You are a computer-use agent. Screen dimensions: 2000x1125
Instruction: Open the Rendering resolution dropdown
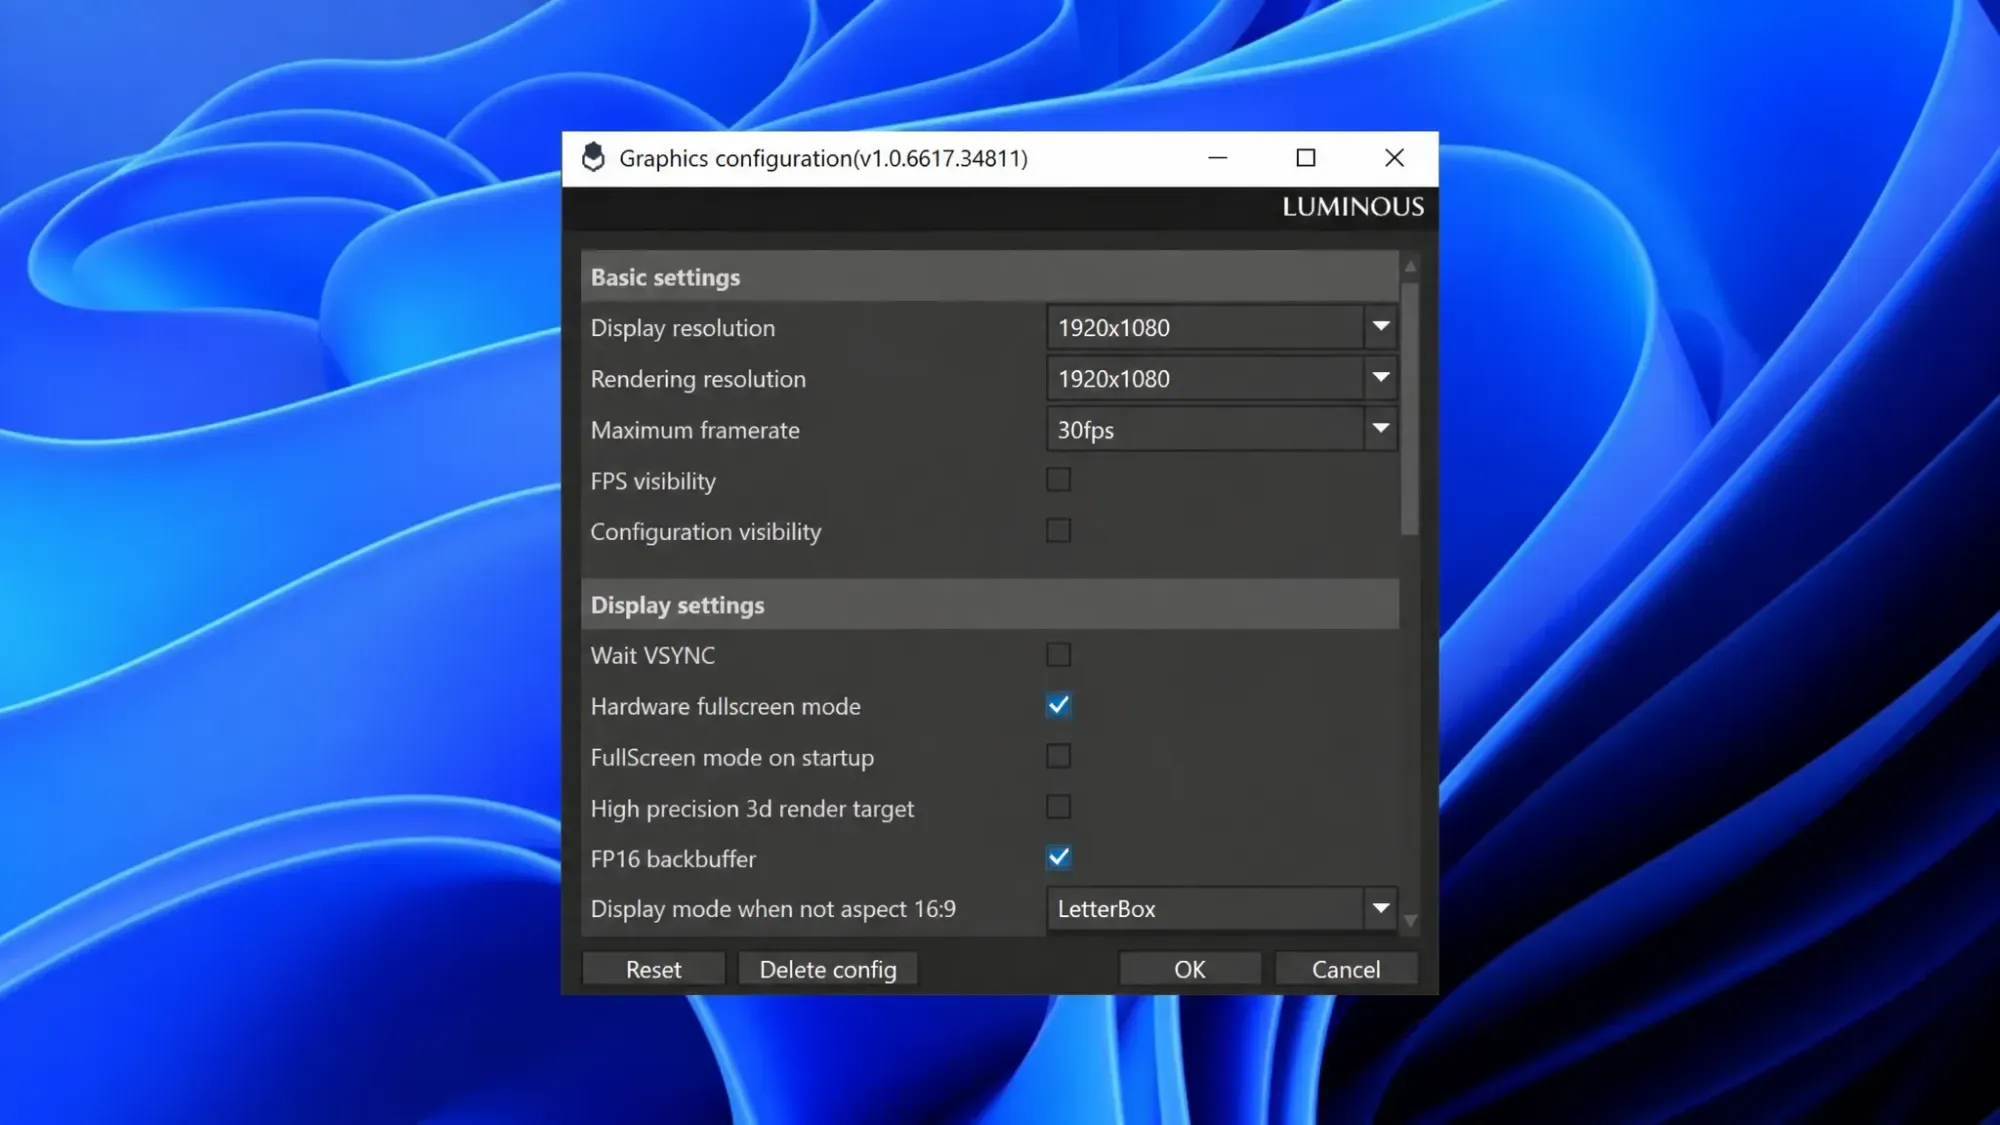1221,378
